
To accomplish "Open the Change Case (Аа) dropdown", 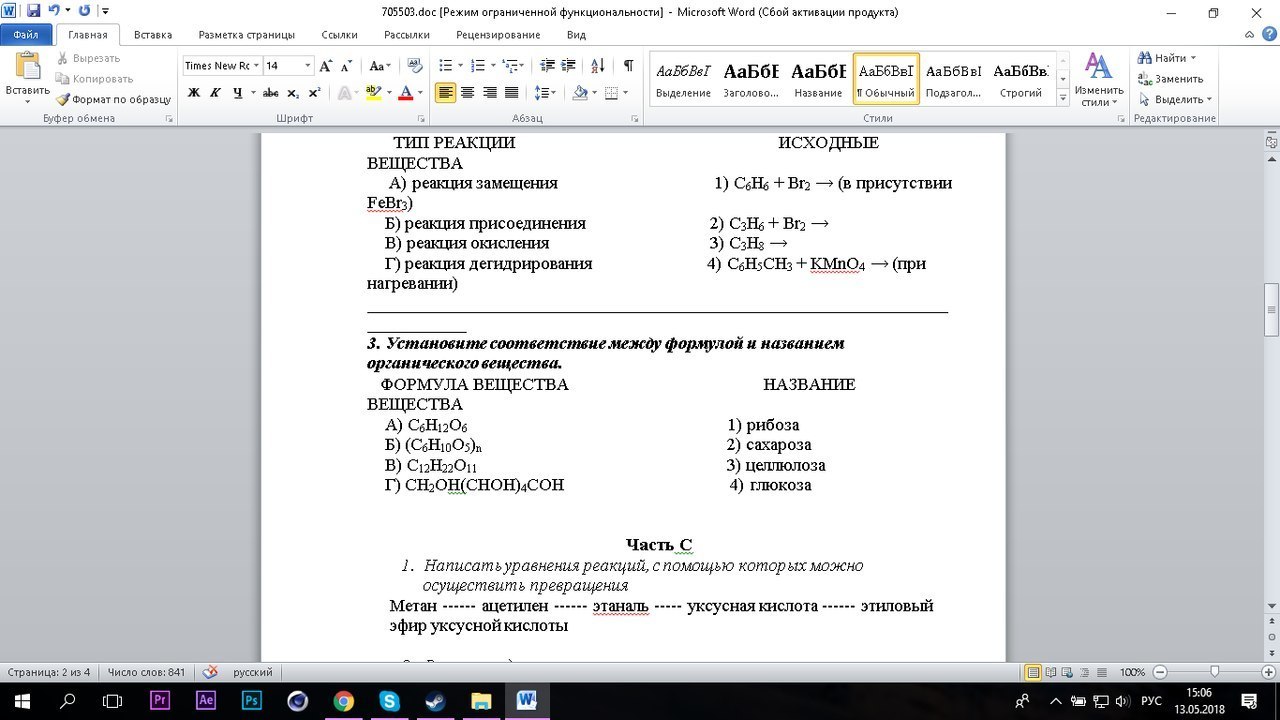I will 380,66.
